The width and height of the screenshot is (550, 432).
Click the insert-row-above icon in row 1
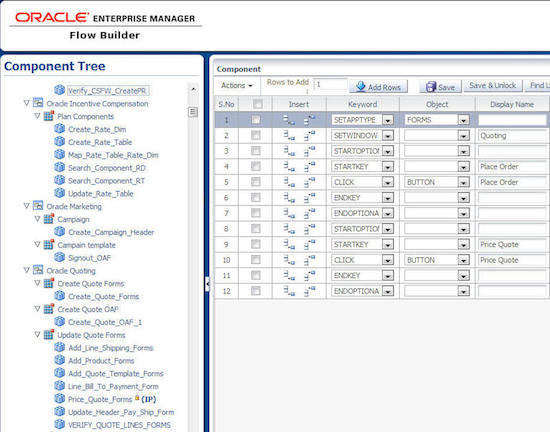310,120
